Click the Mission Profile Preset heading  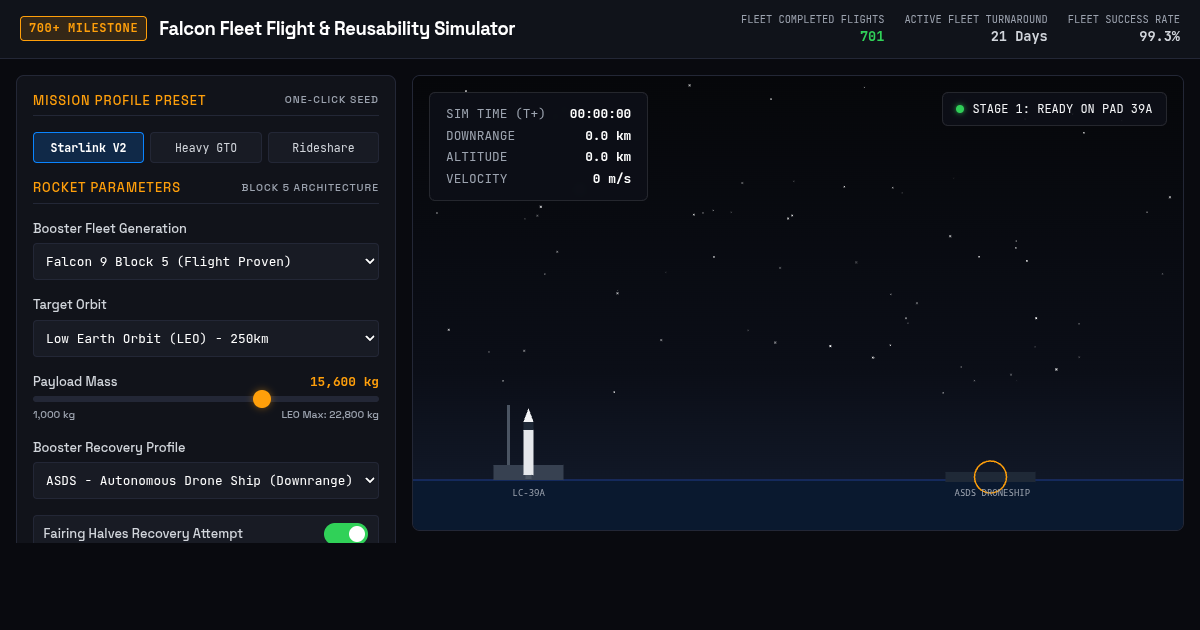[x=119, y=100]
